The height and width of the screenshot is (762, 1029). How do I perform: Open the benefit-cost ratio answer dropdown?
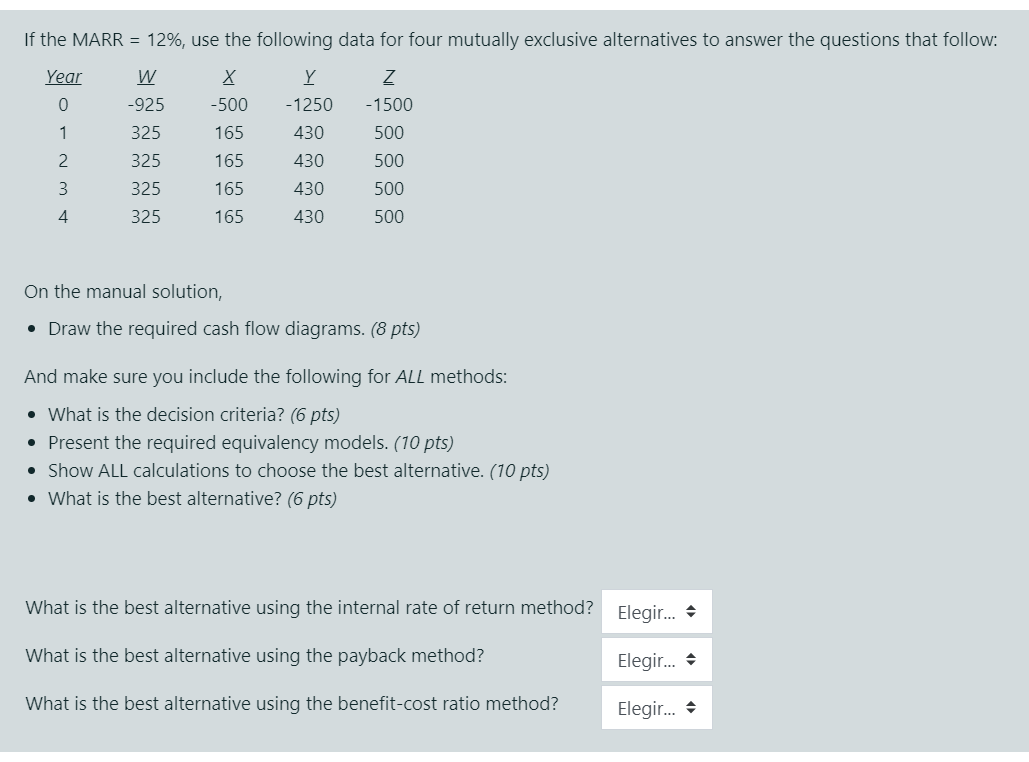pyautogui.click(x=656, y=707)
